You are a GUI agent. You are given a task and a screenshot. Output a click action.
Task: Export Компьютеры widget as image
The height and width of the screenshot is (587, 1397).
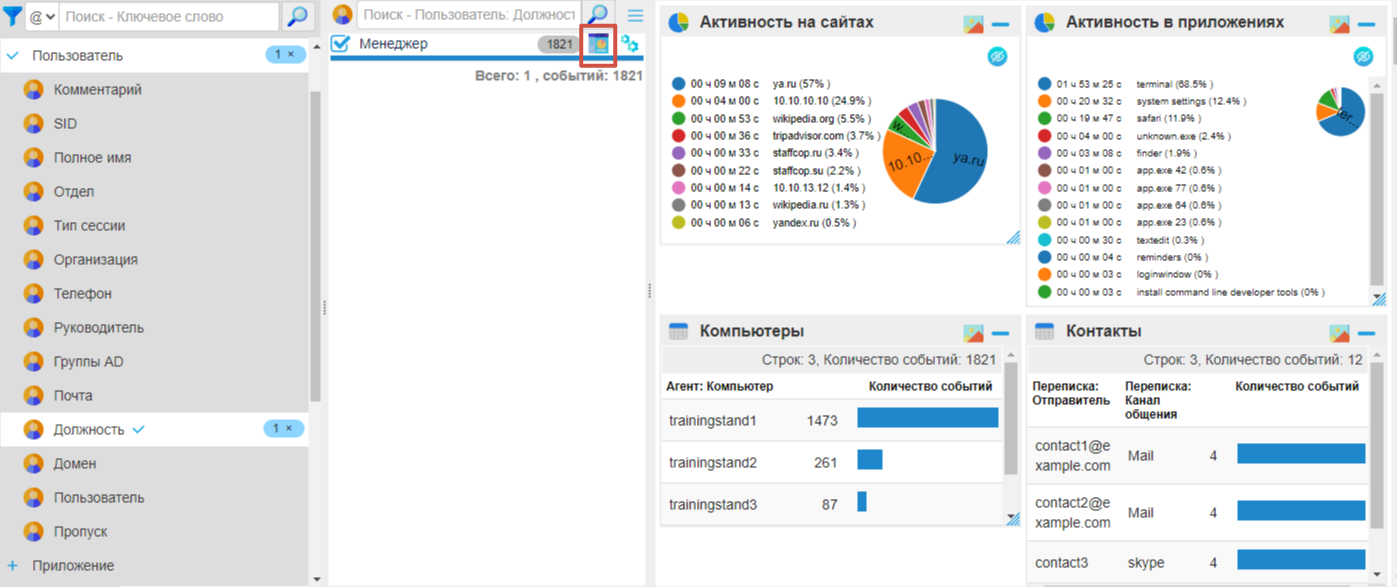(x=973, y=332)
